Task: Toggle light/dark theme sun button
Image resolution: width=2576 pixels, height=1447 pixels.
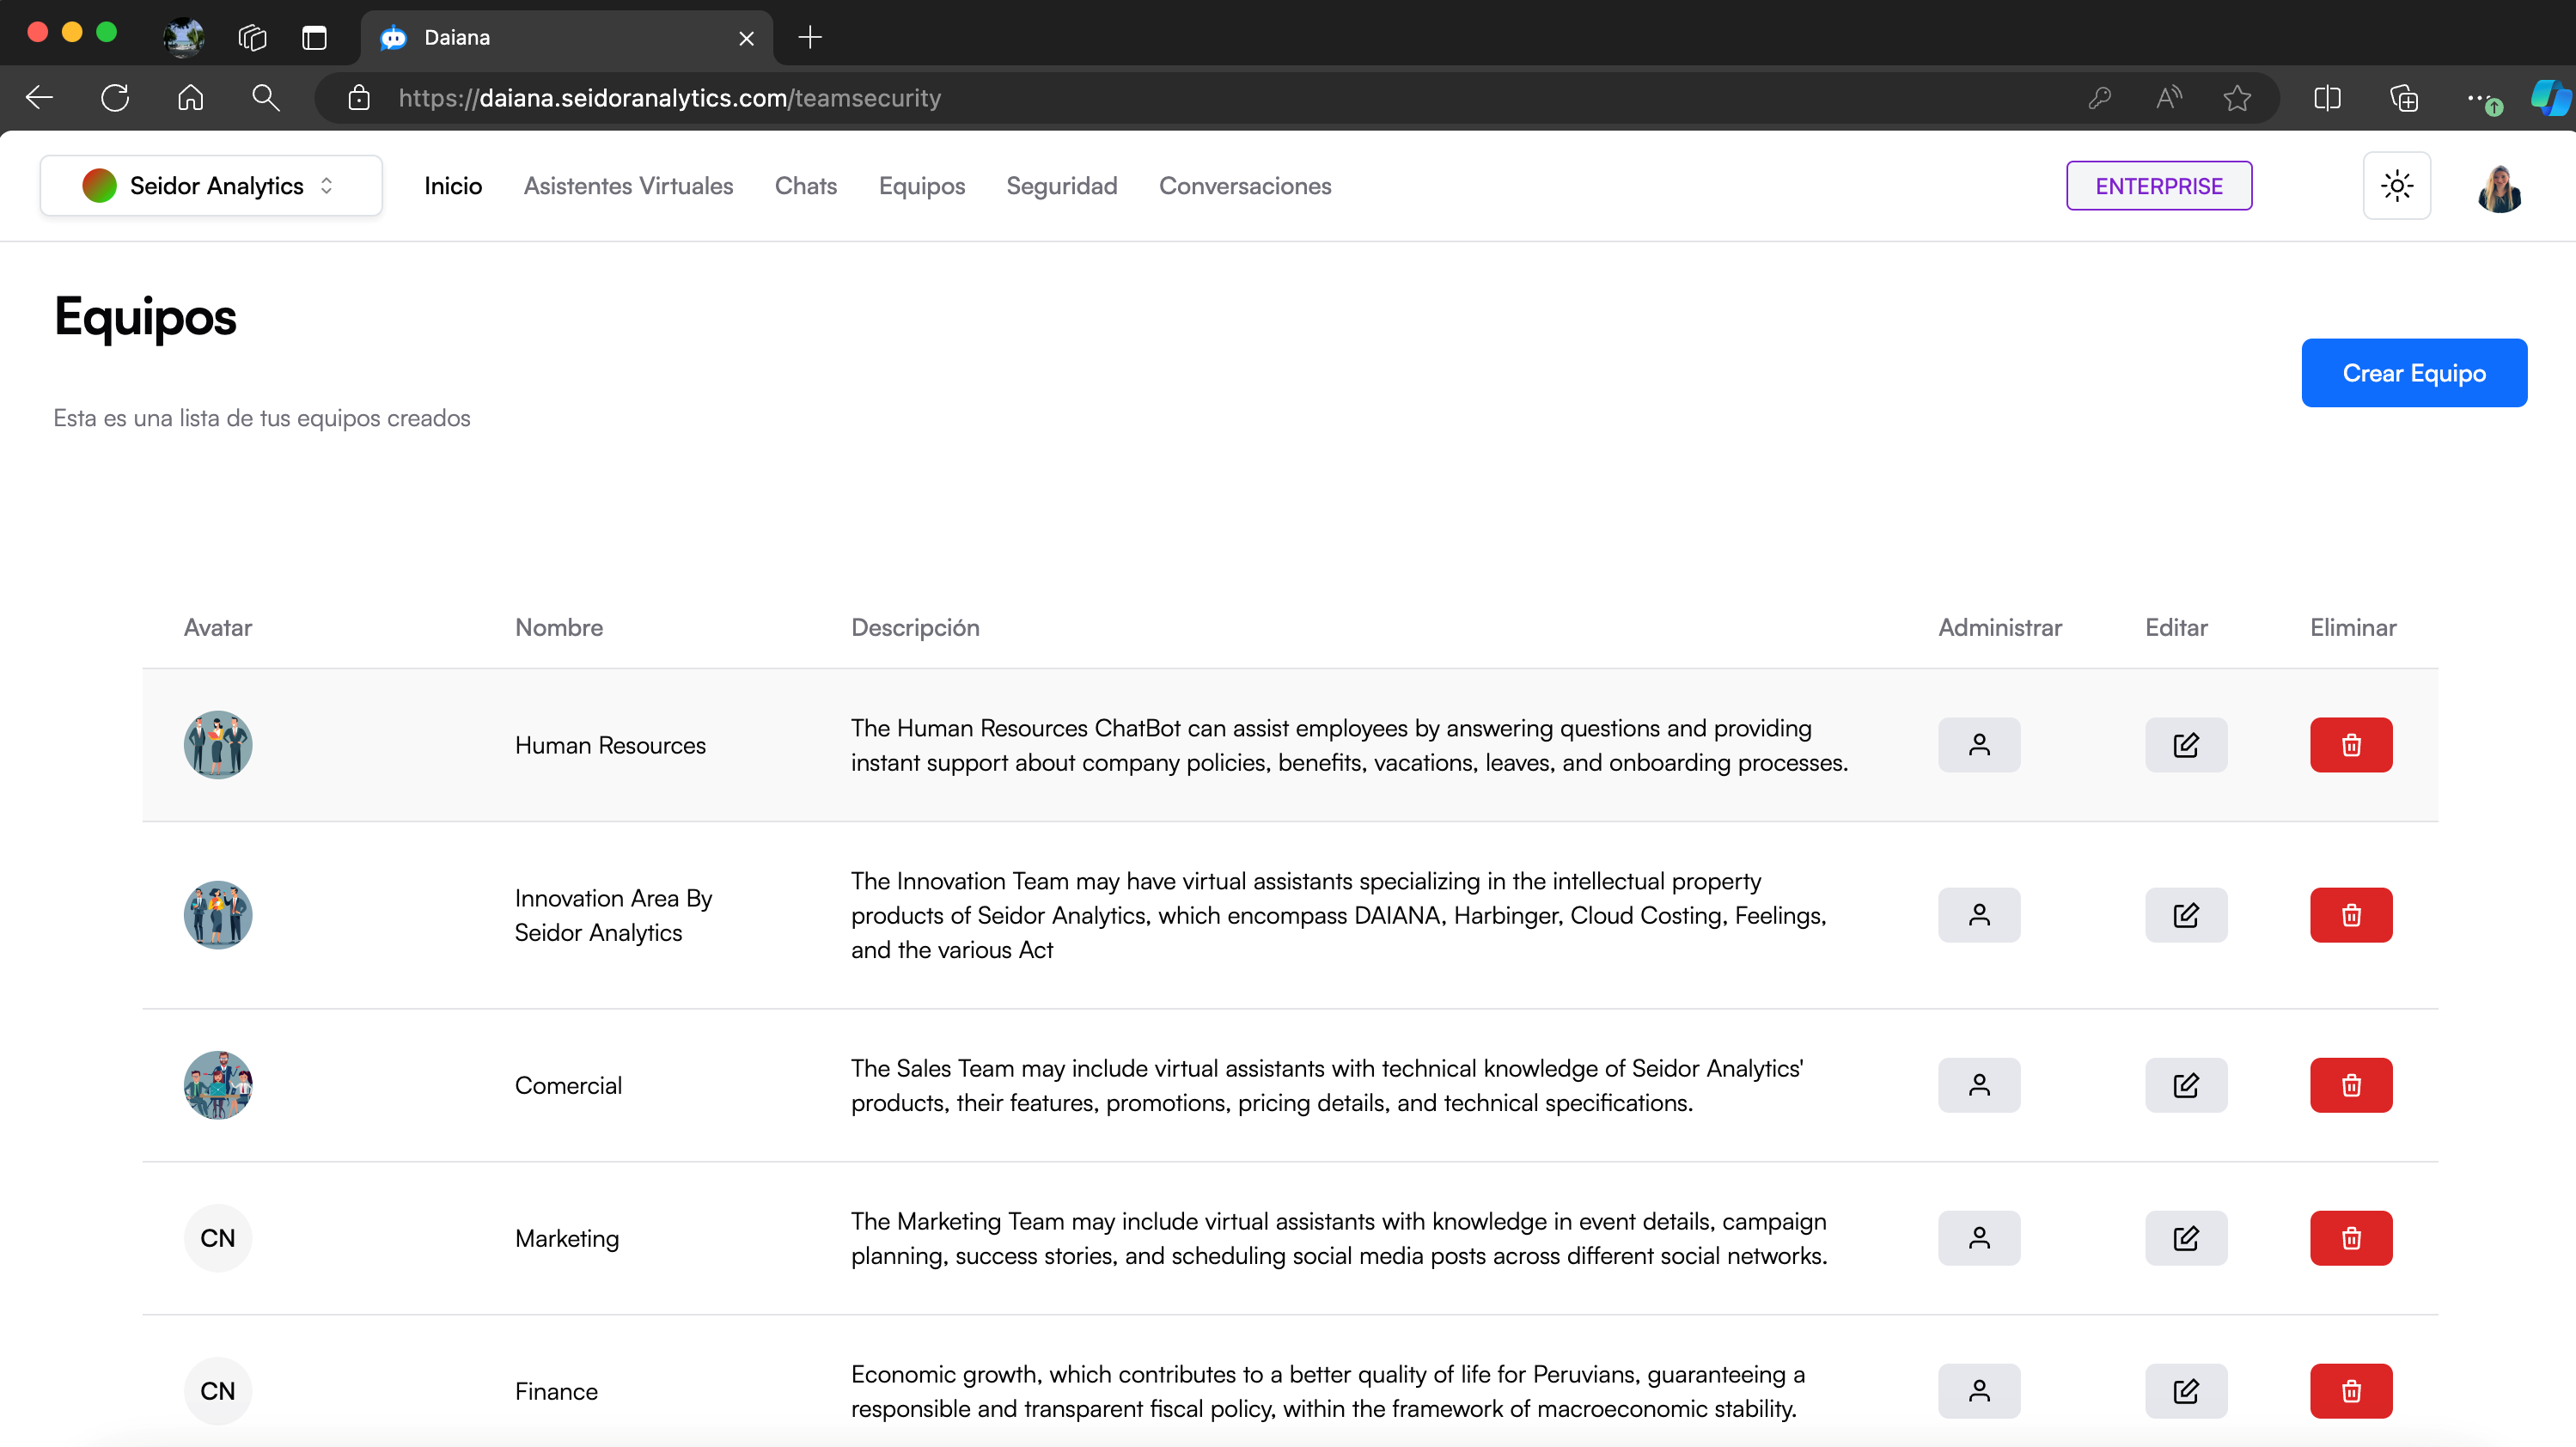Action: pos(2396,186)
